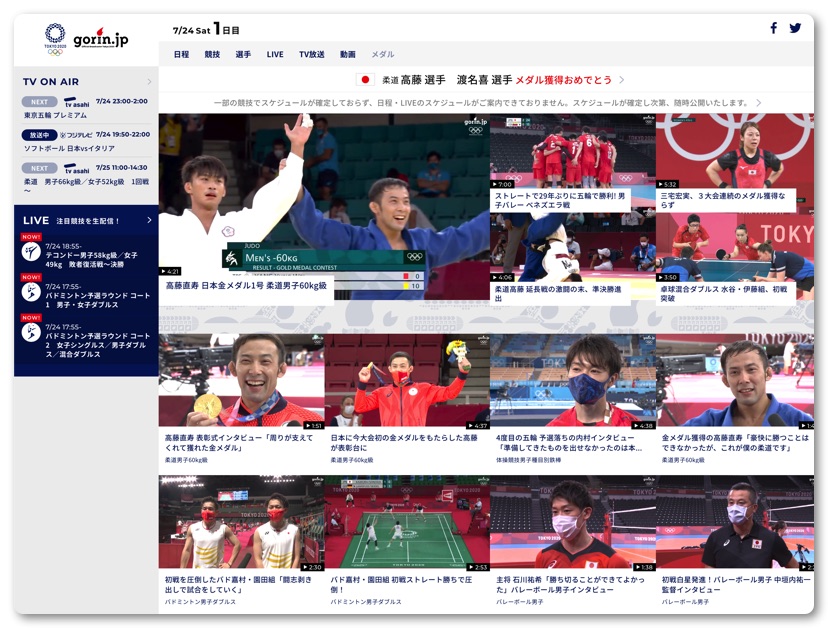Screen dimensions: 828x628
Task: Click the gorin.jp logo
Action: click(x=100, y=38)
